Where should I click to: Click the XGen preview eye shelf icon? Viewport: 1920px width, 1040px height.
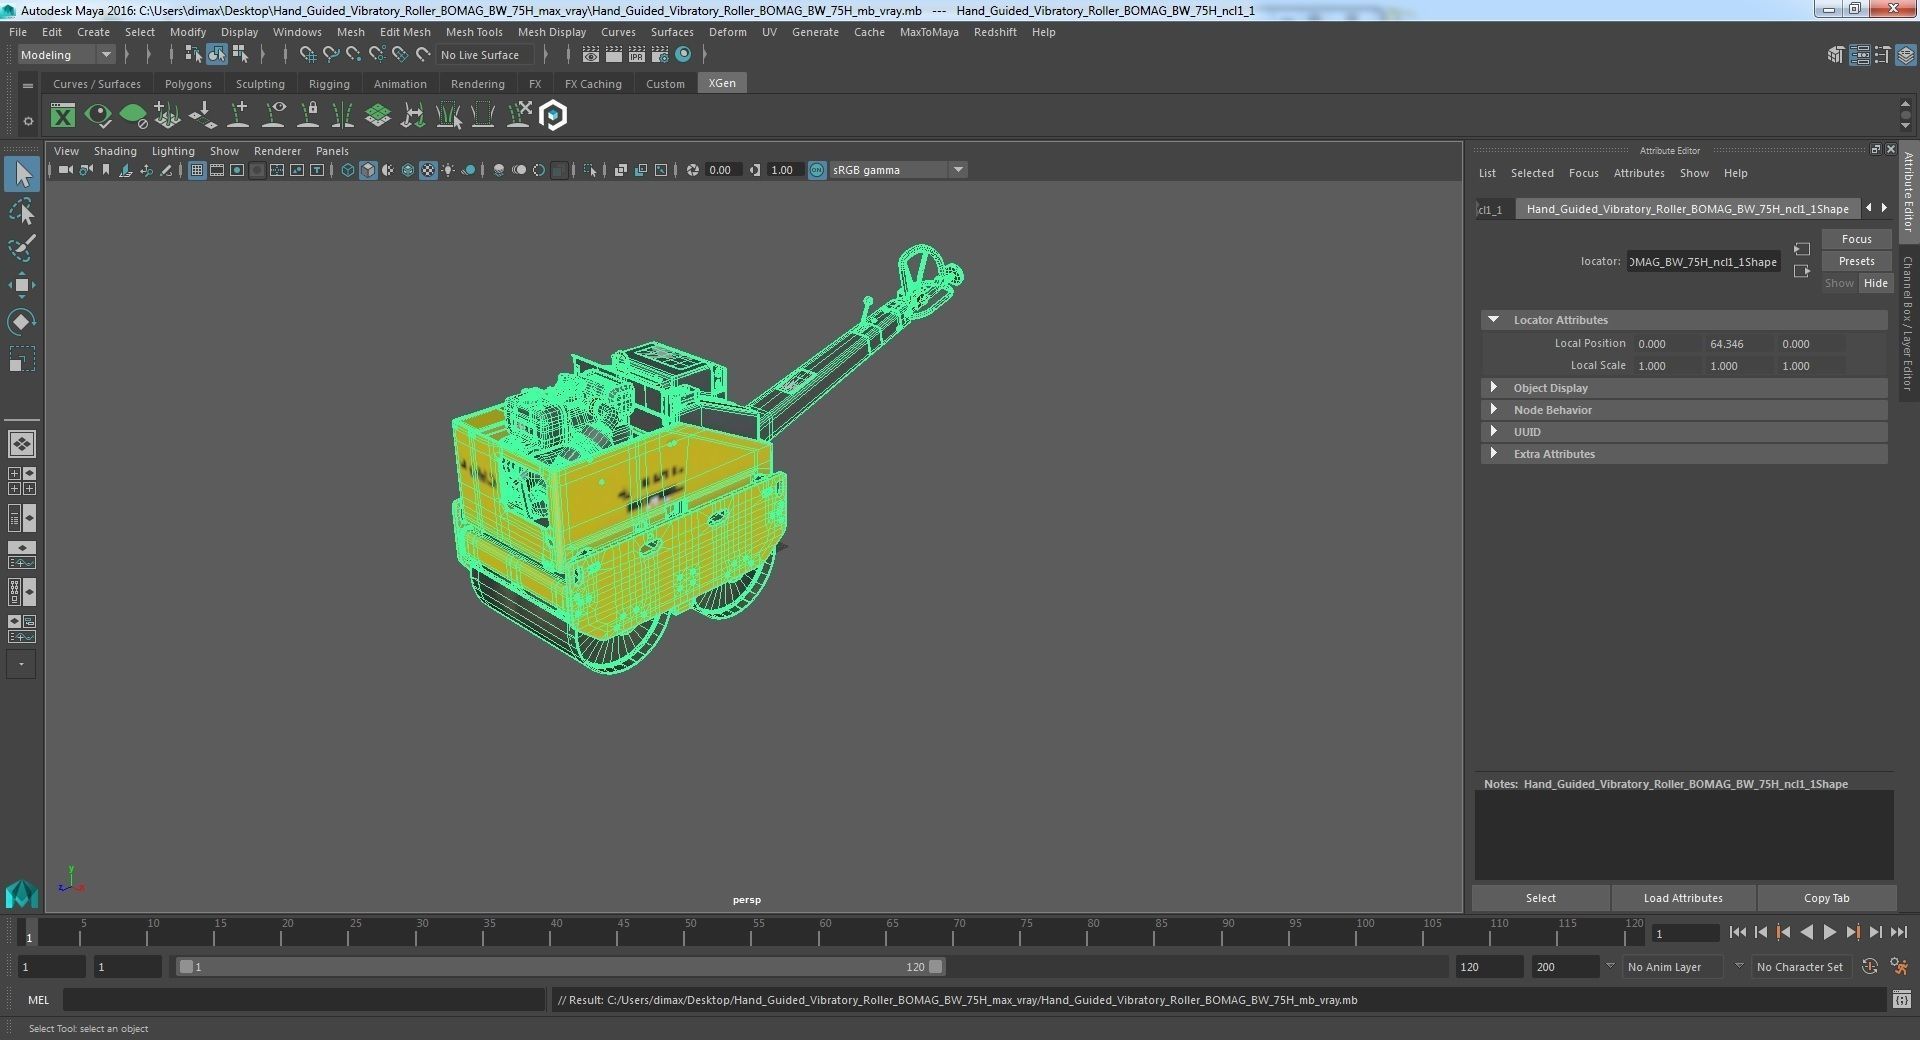point(98,116)
